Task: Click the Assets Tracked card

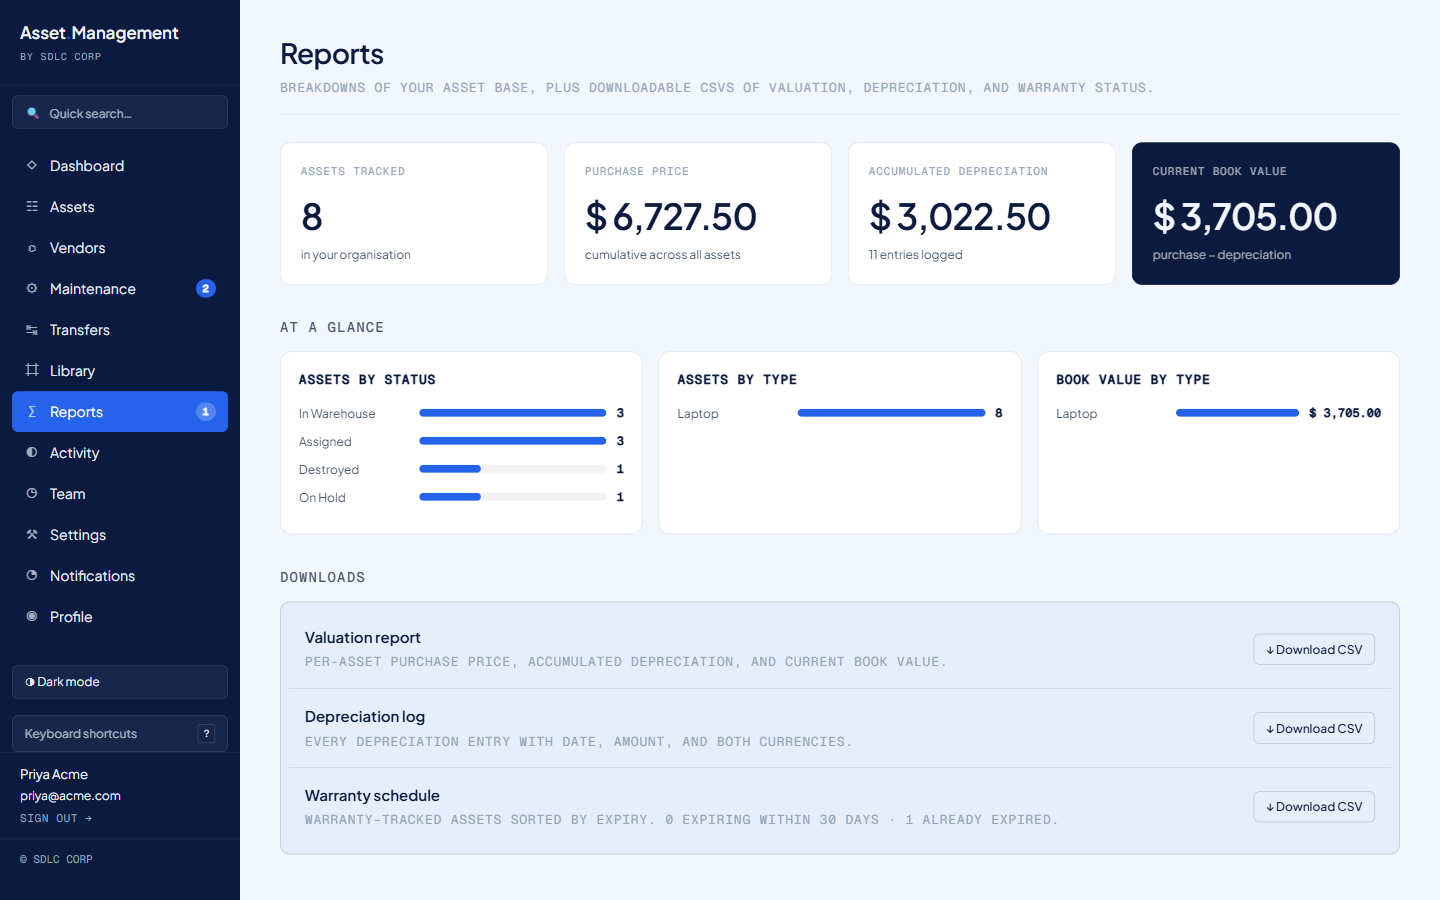Action: coord(414,213)
